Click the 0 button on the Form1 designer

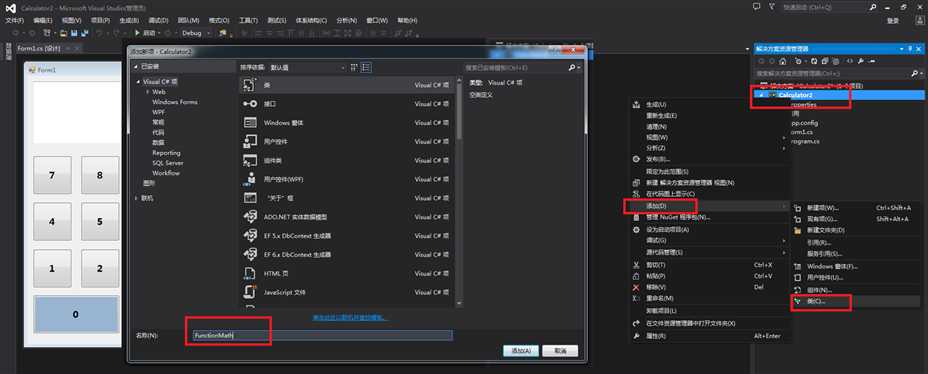click(x=76, y=314)
